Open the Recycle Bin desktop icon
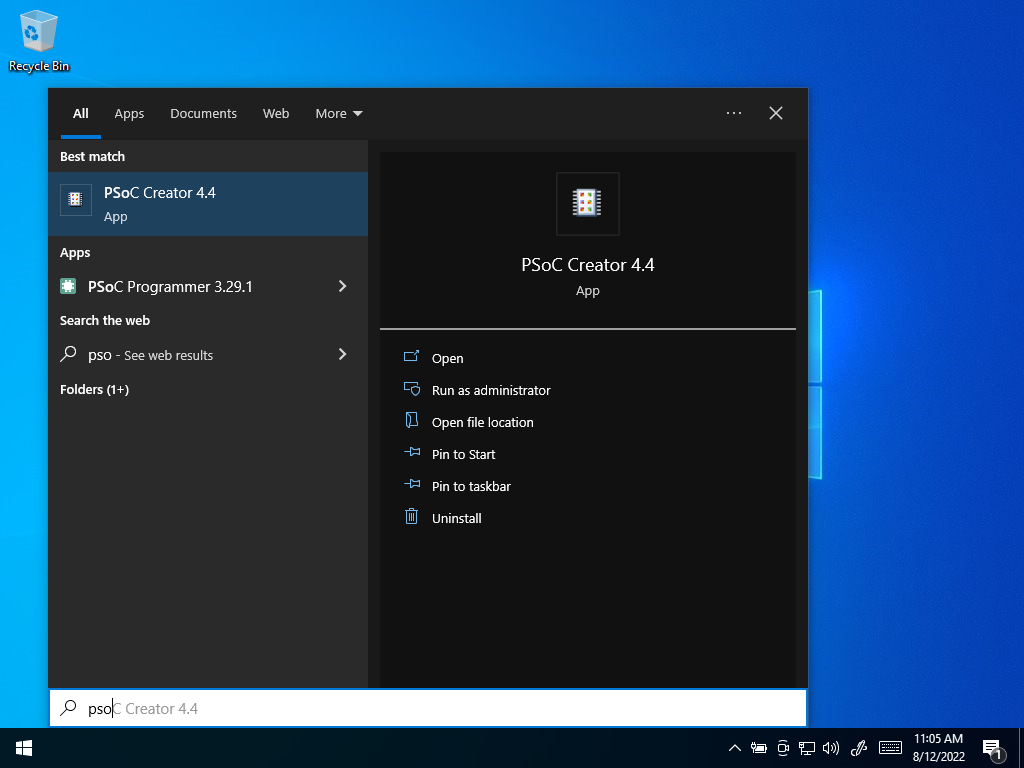Viewport: 1024px width, 768px height. [39, 40]
